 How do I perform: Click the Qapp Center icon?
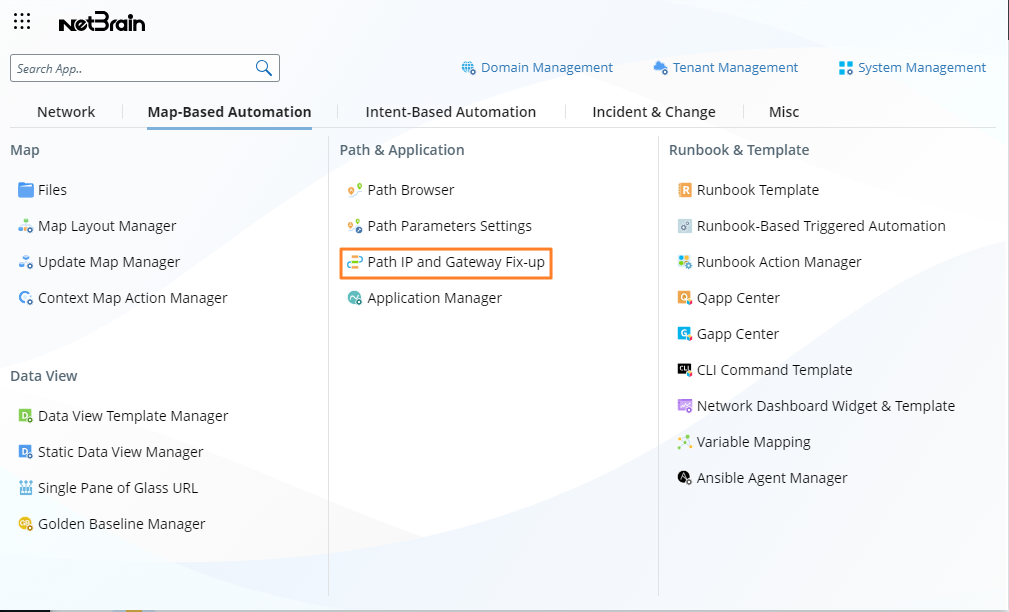coord(685,298)
